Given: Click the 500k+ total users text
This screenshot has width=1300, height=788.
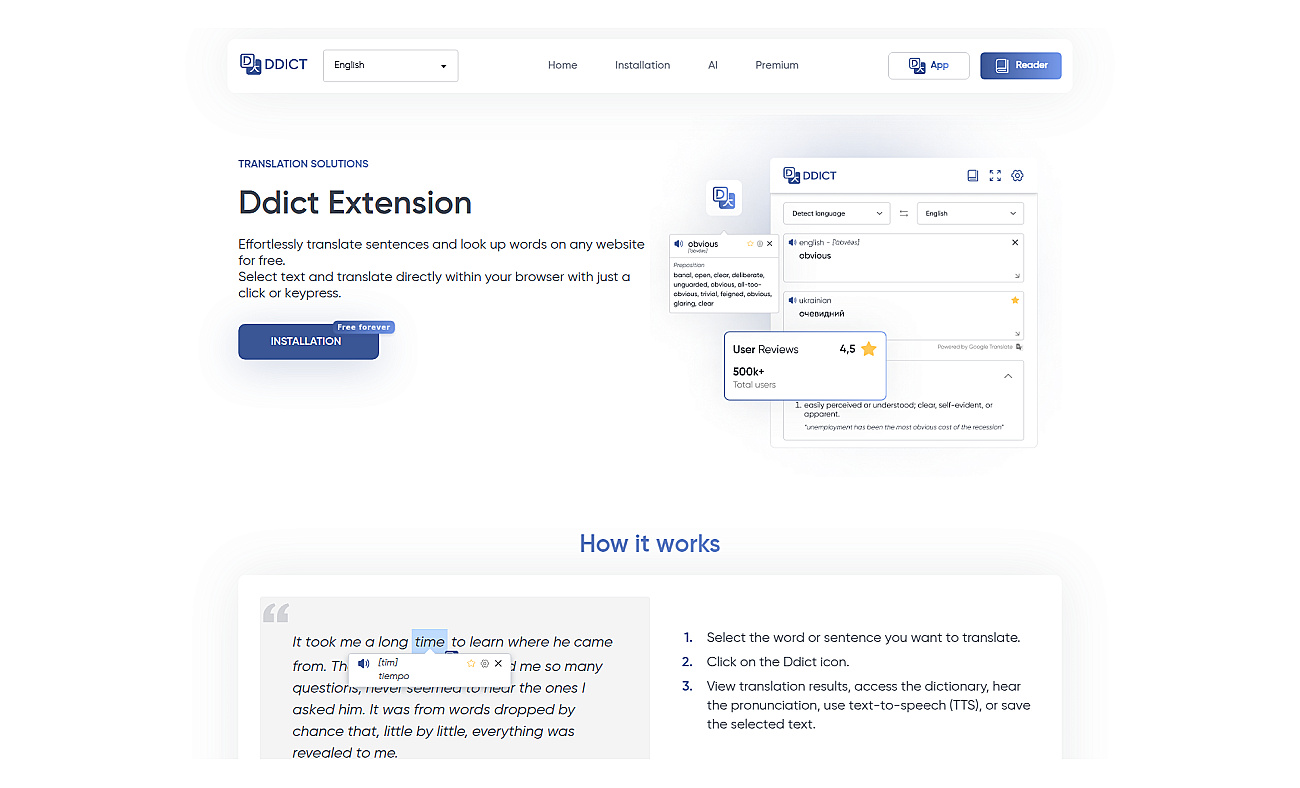Looking at the screenshot, I should point(755,377).
